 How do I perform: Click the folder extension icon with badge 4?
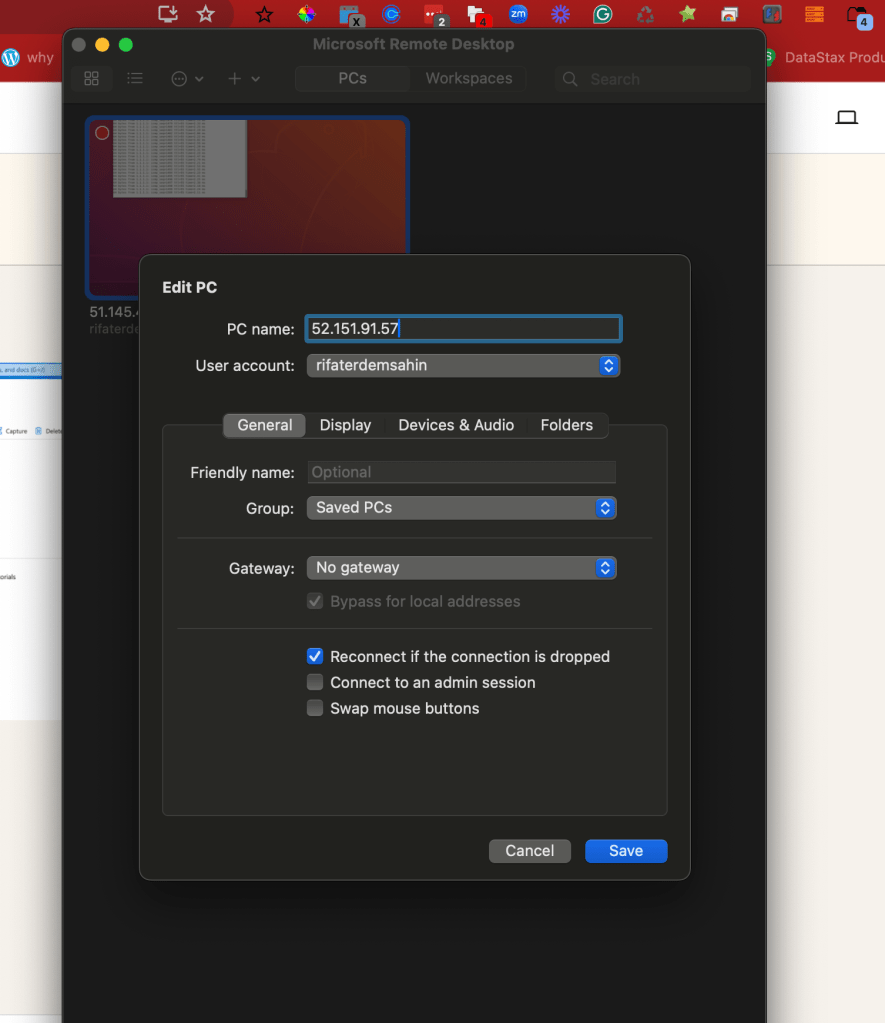coord(478,16)
